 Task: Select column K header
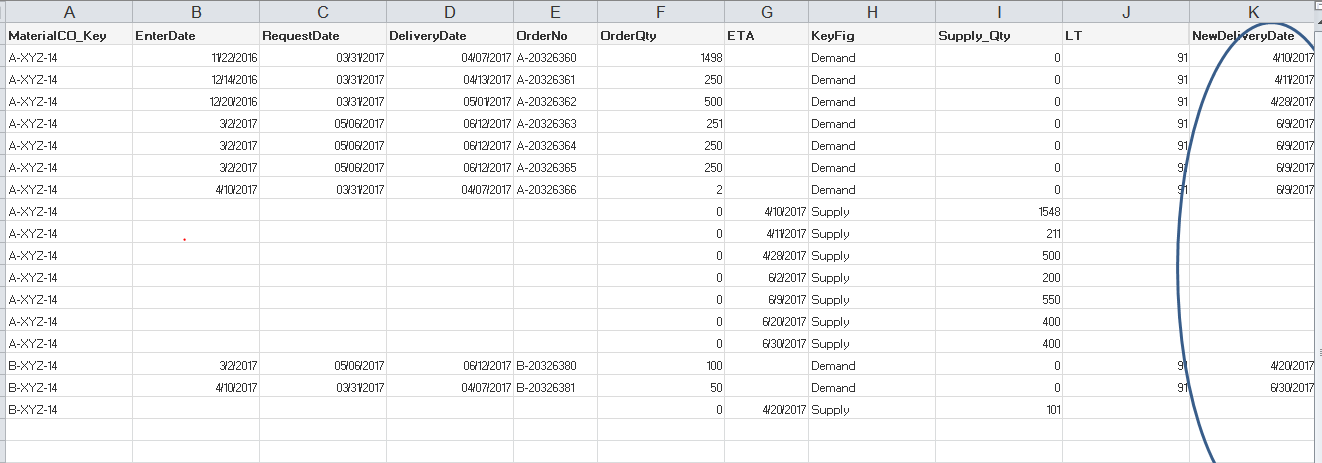[1253, 12]
